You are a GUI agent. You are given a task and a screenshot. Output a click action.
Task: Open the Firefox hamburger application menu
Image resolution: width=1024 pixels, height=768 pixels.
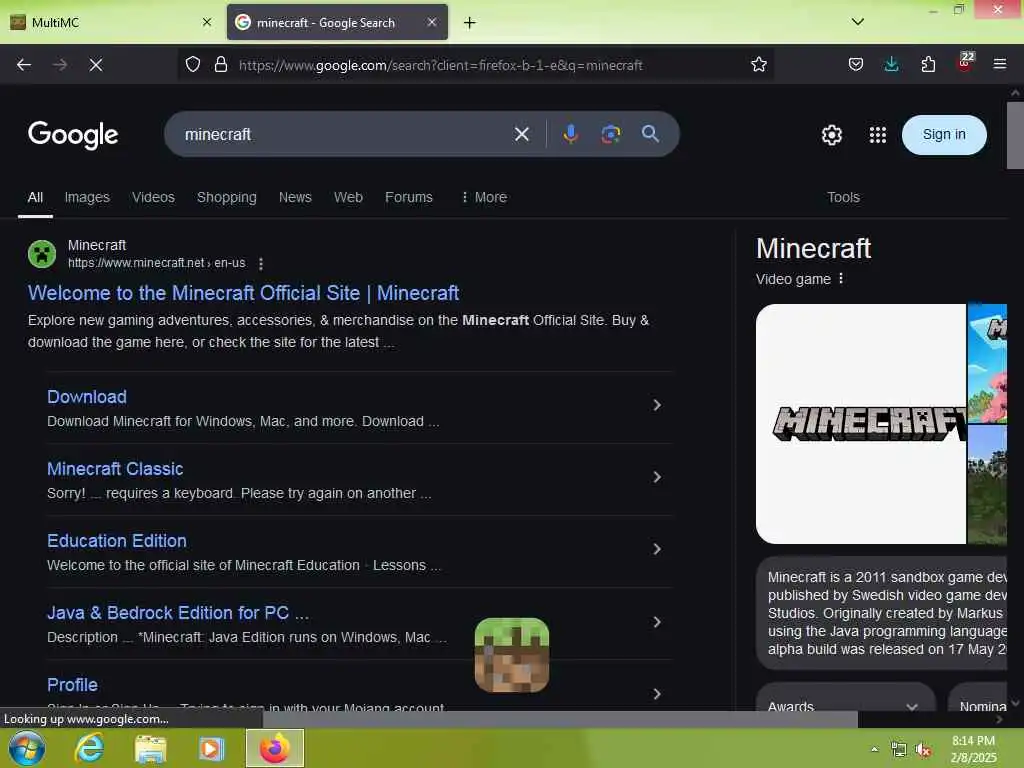coord(1000,65)
